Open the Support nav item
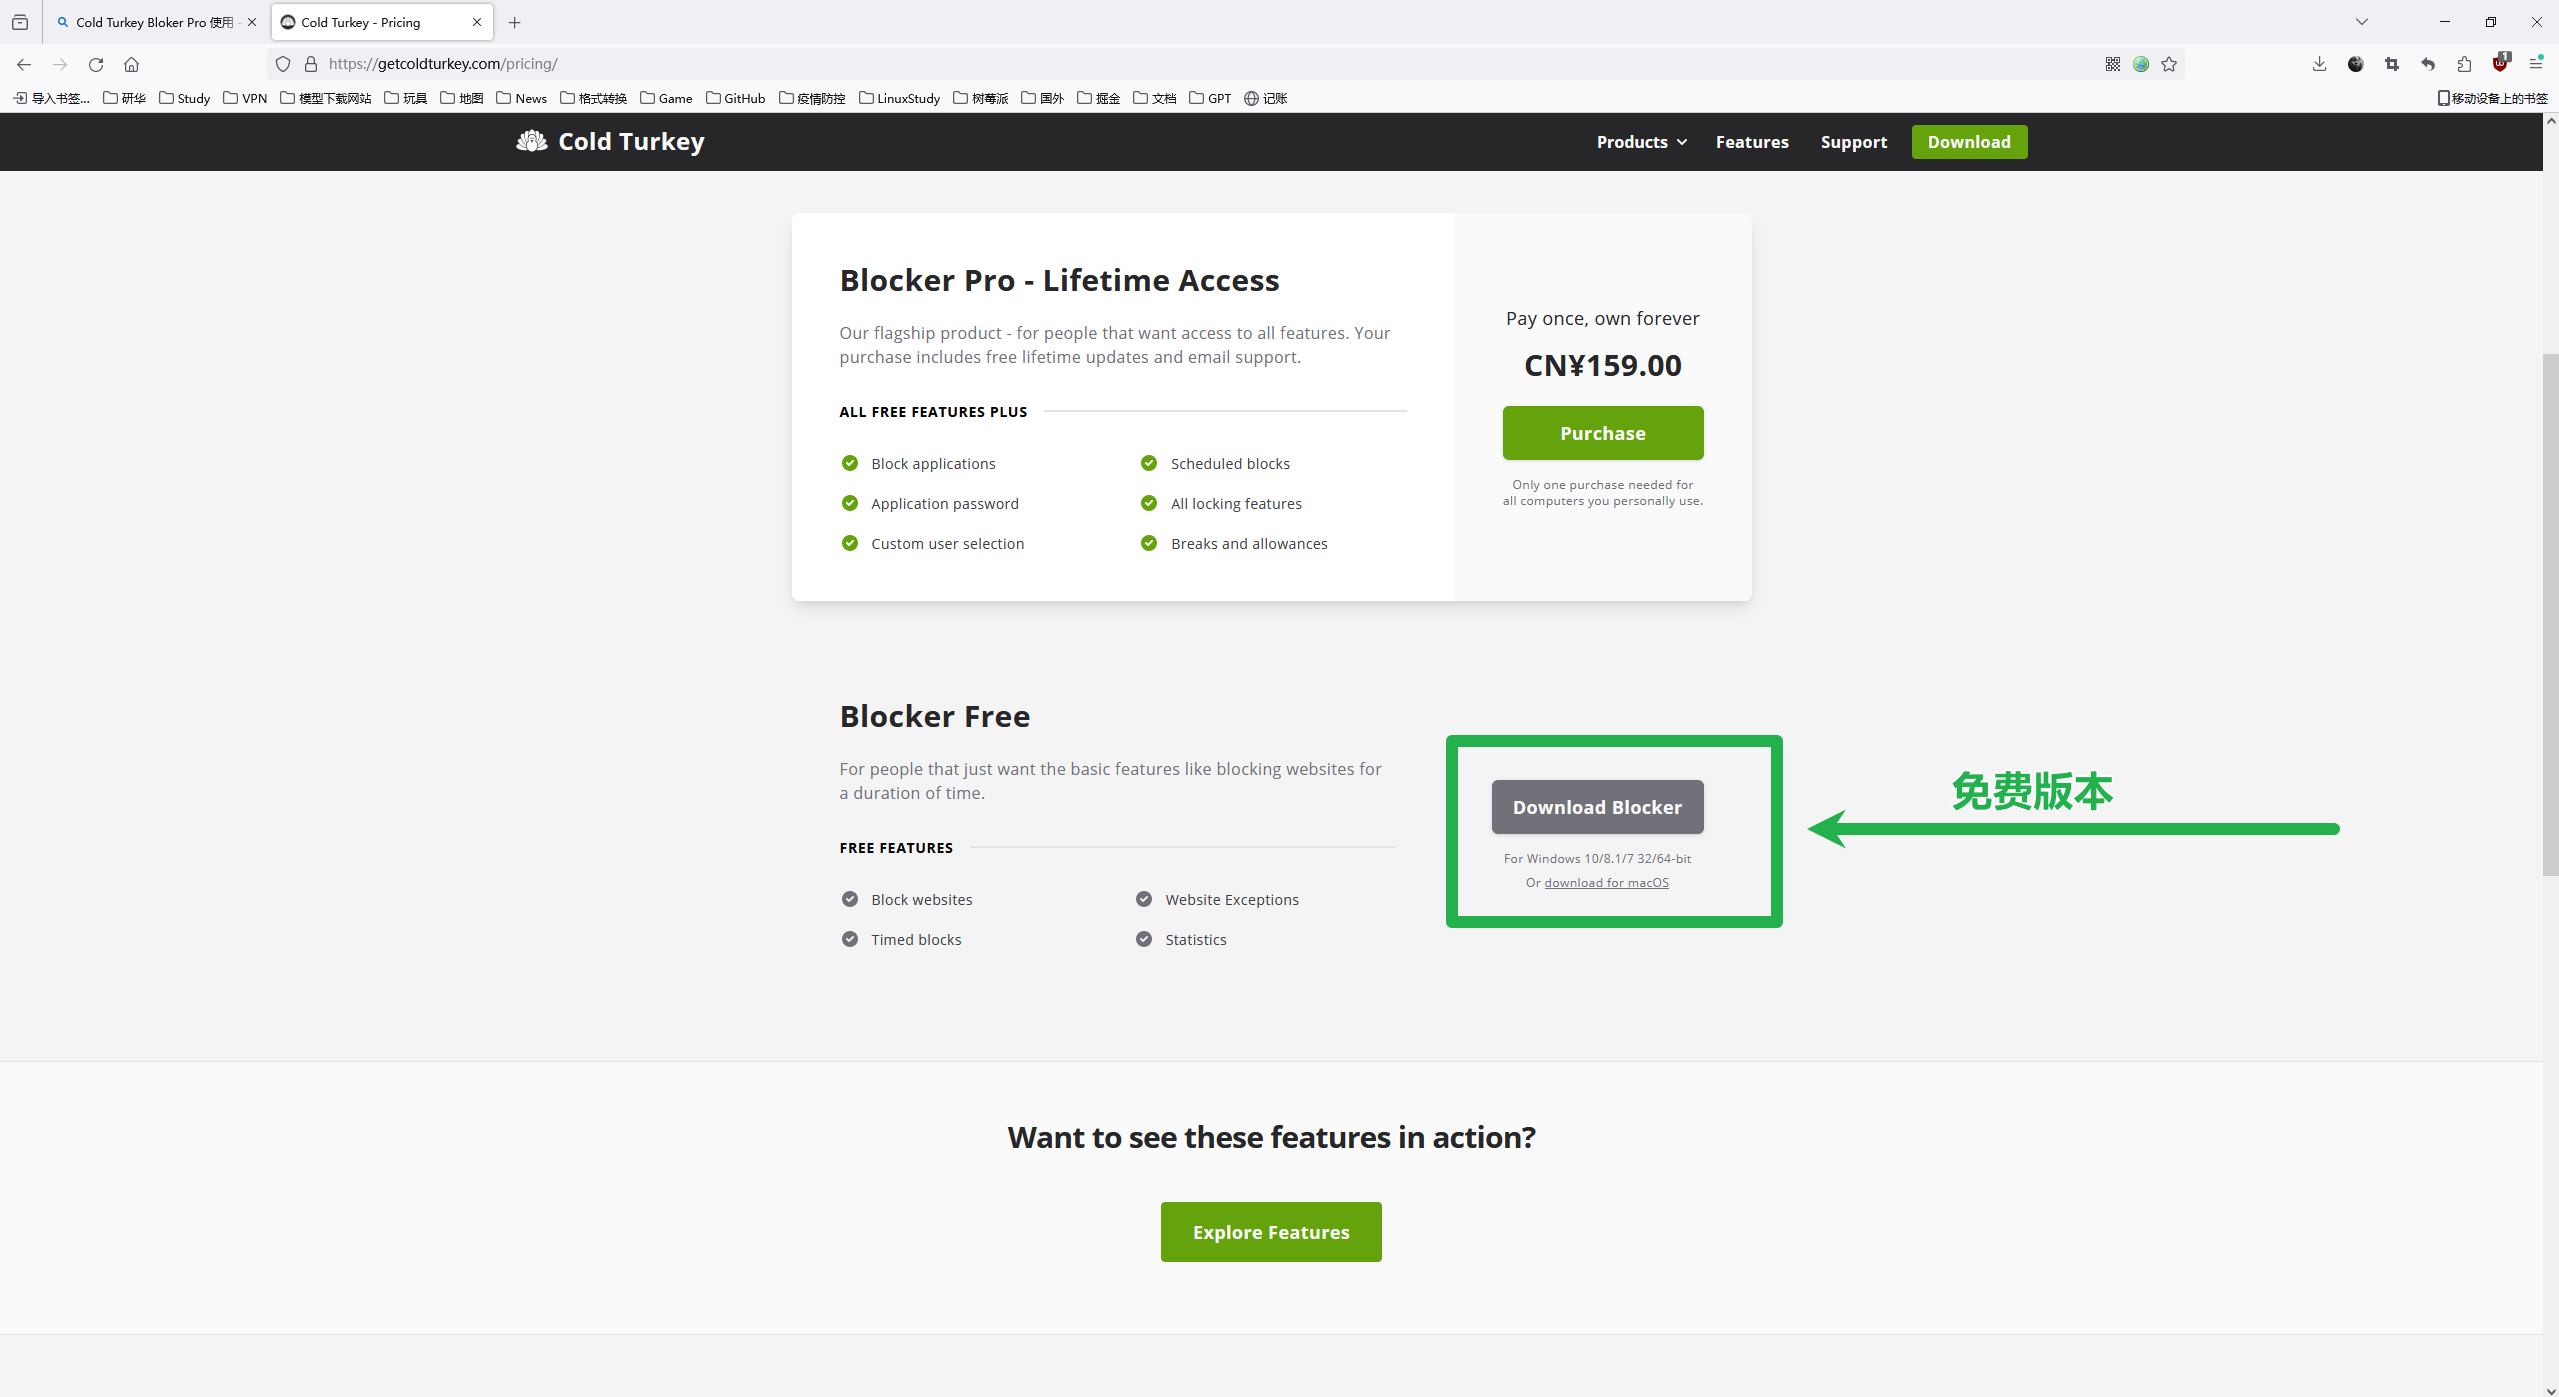The height and width of the screenshot is (1397, 2559). point(1854,142)
